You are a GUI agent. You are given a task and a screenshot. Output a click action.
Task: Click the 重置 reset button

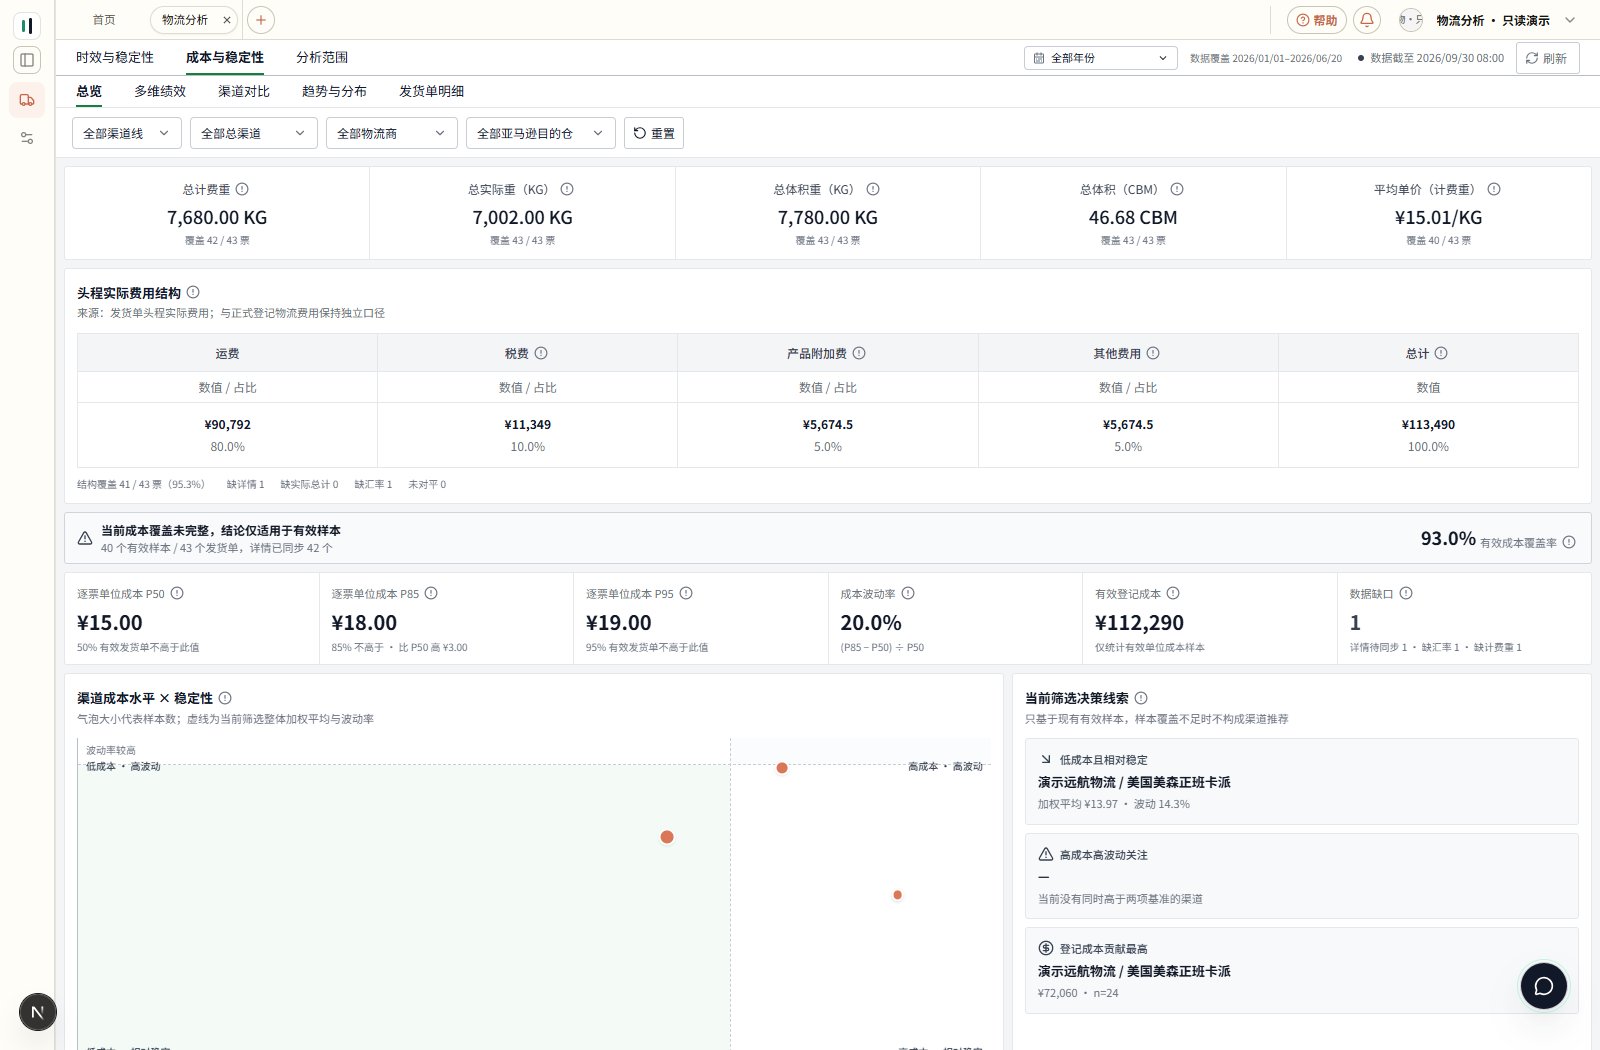coord(654,133)
